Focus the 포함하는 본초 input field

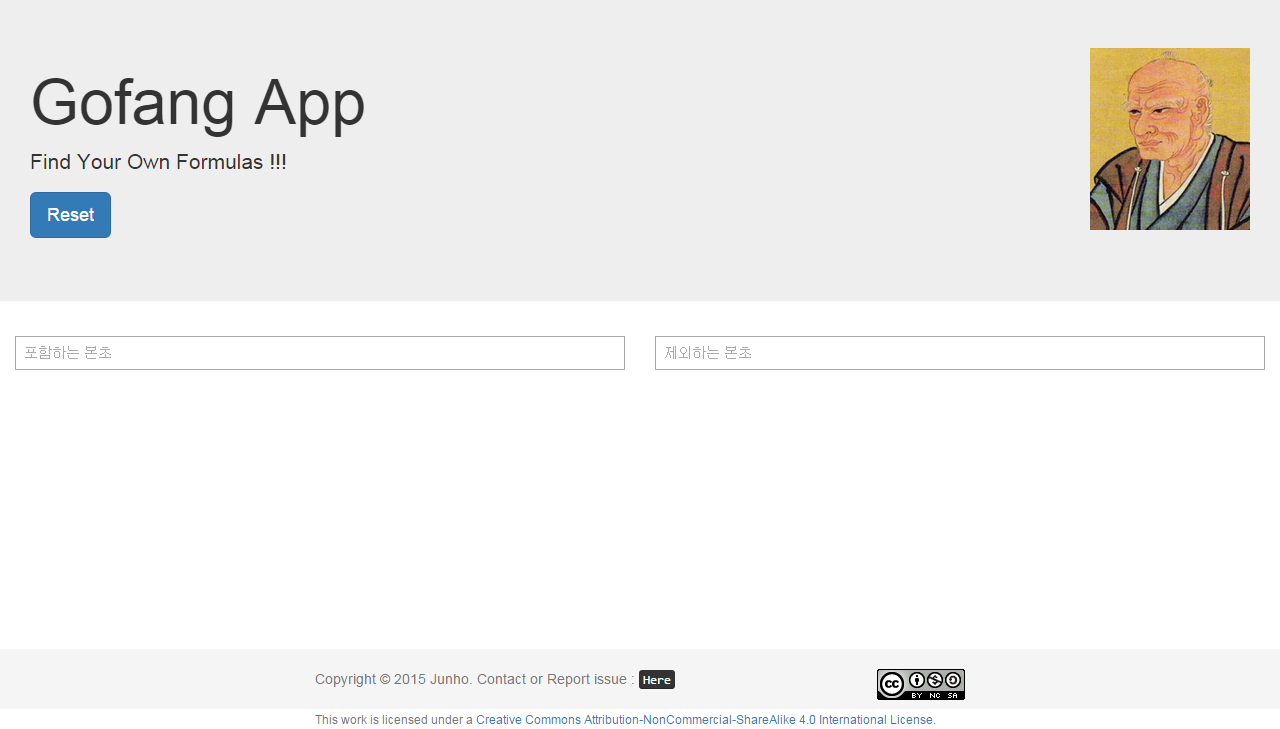[320, 353]
